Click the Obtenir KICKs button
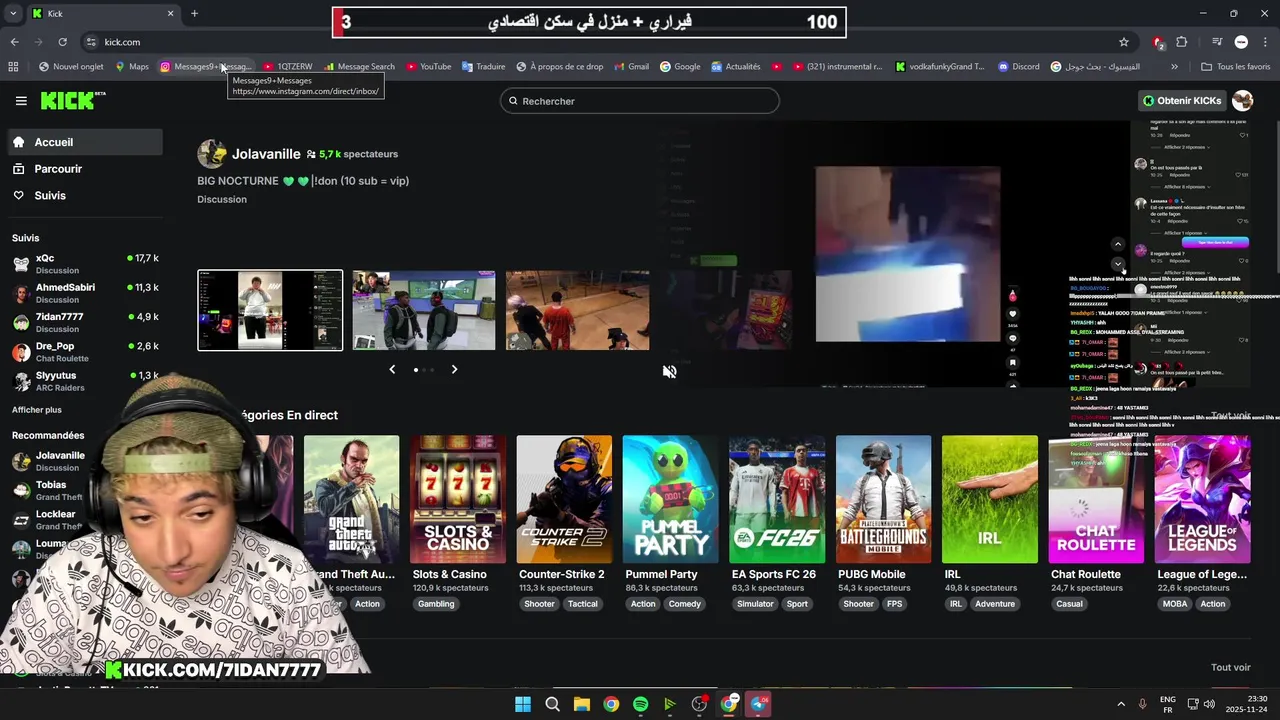The image size is (1280, 720). coord(1182,101)
